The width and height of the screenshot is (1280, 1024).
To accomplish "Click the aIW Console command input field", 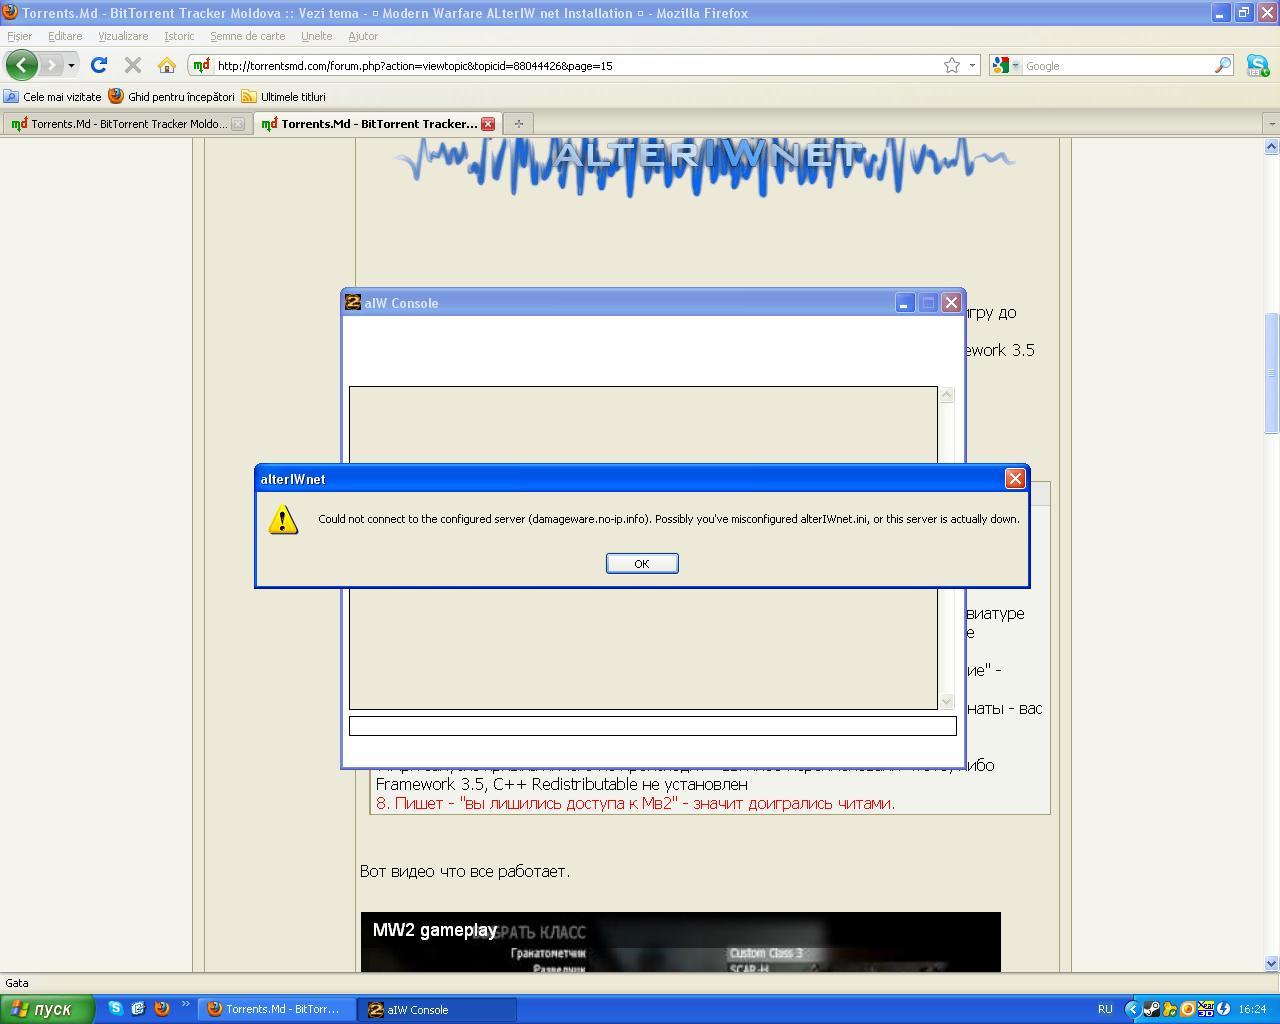I will [x=652, y=726].
